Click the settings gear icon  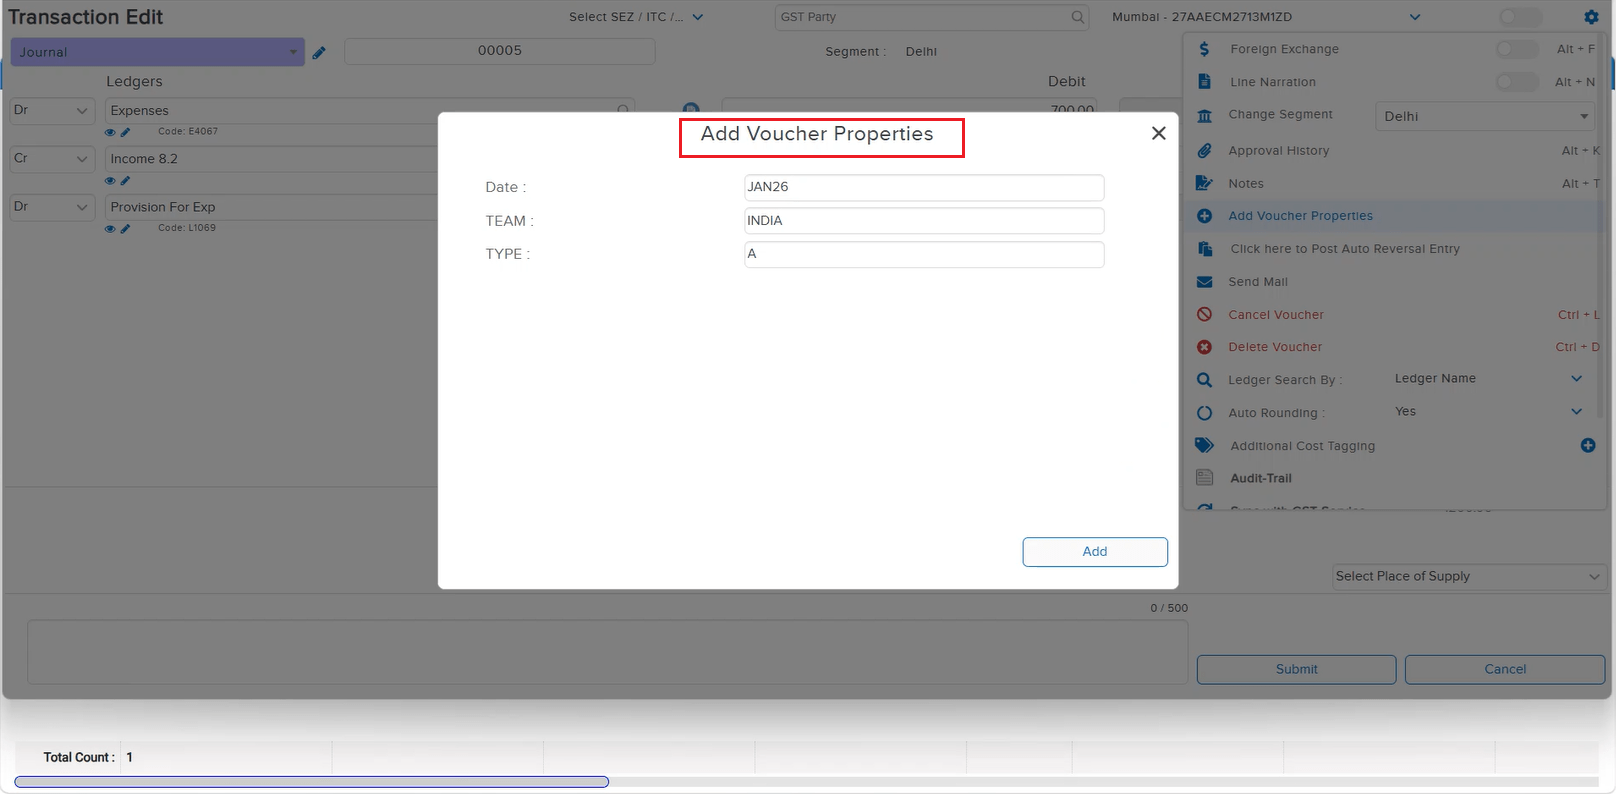point(1591,17)
